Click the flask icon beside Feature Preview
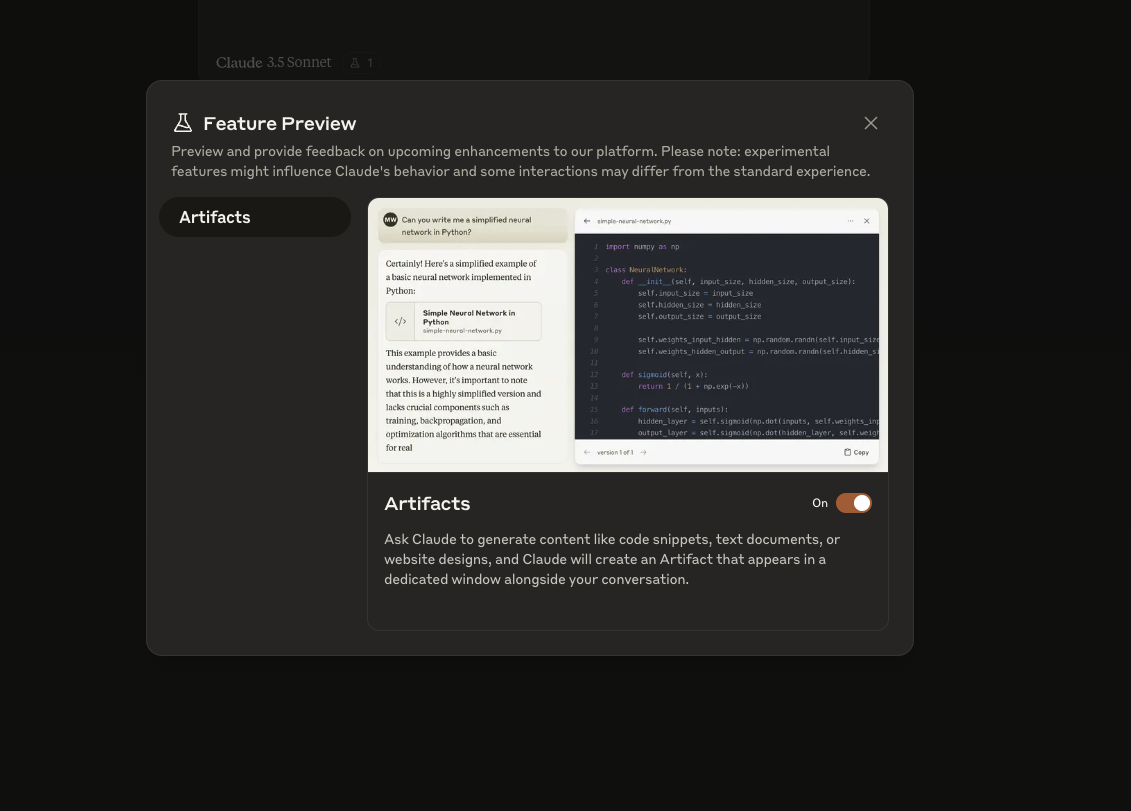The height and width of the screenshot is (811, 1131). (x=183, y=123)
